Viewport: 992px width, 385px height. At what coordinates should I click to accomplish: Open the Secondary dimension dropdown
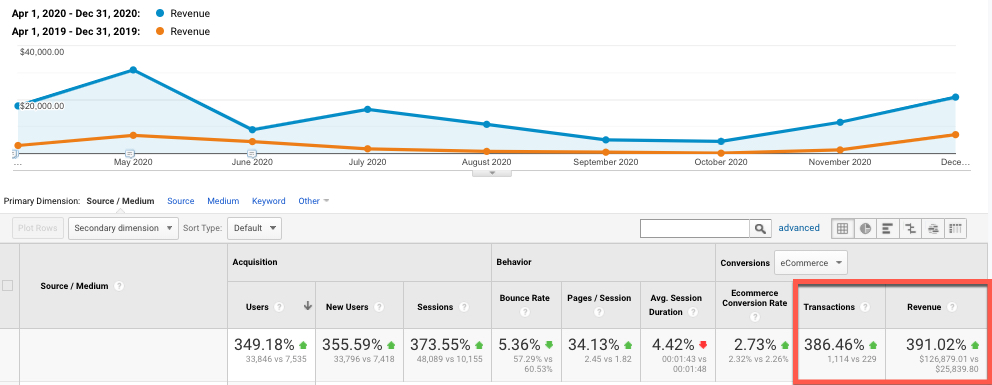tap(123, 228)
